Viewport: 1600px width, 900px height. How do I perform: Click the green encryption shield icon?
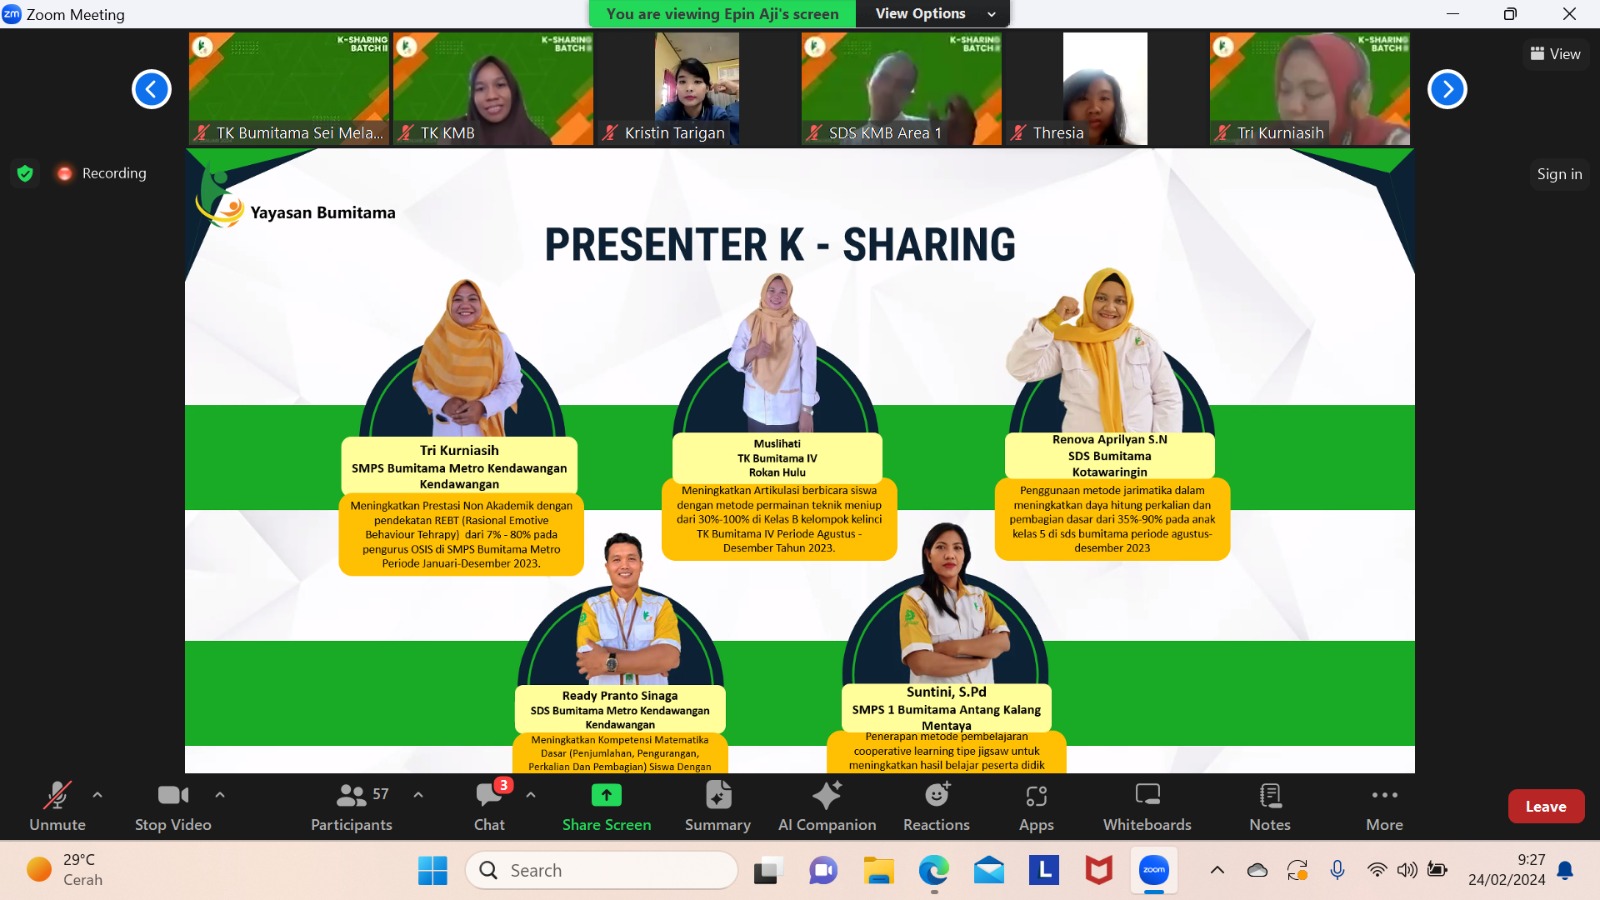point(26,174)
